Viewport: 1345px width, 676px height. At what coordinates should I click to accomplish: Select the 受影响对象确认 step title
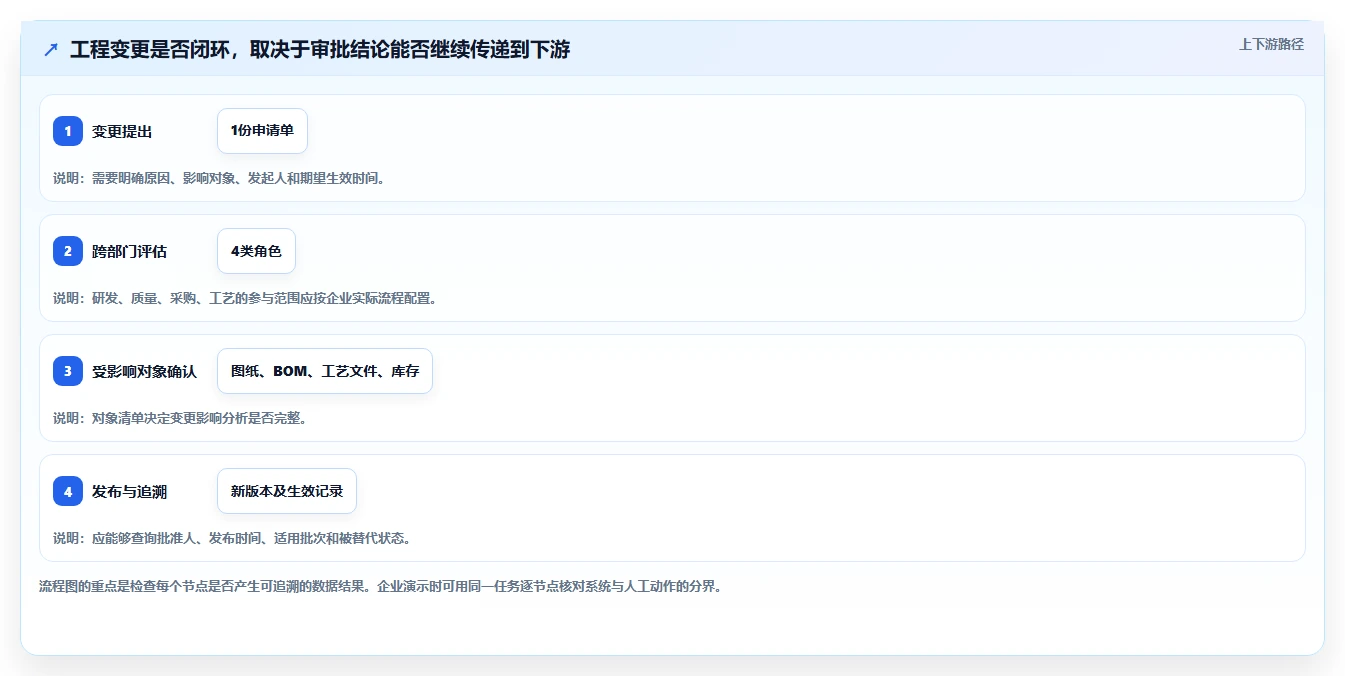click(144, 371)
